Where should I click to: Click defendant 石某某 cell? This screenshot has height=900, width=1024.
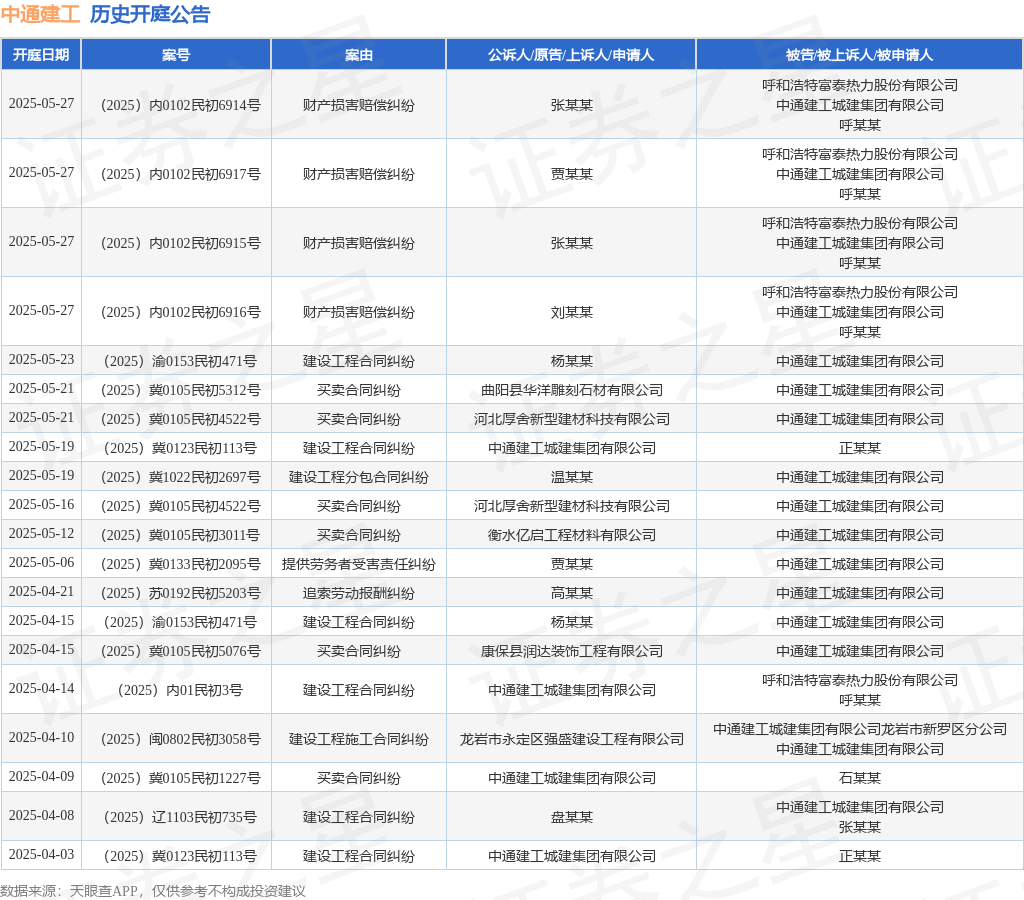tap(859, 779)
